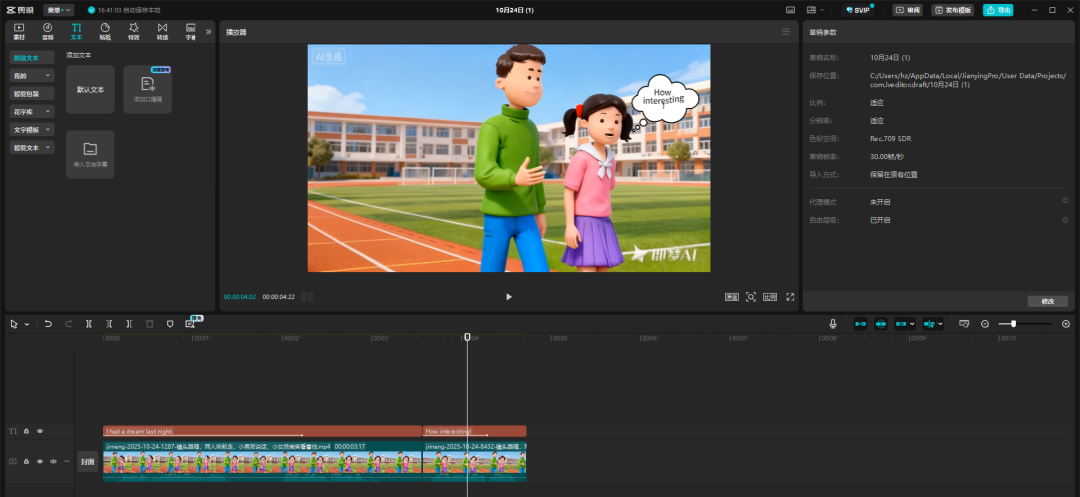The height and width of the screenshot is (497, 1080).
Task: Hide the text track with eye icon
Action: pos(40,431)
